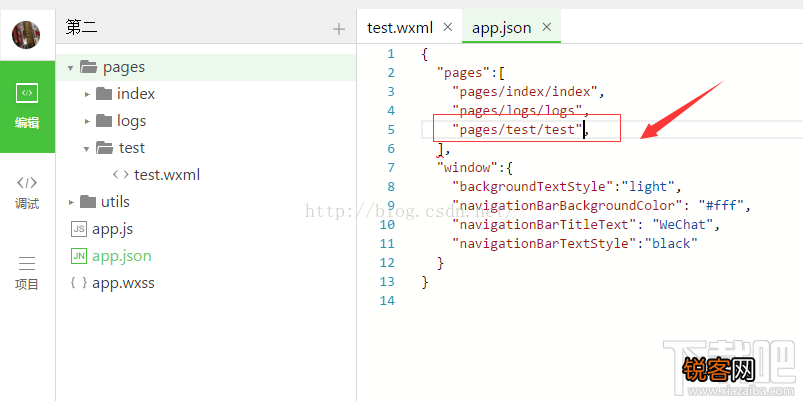The image size is (803, 401).
Task: Click the "#fff" color value
Action: tap(721, 206)
